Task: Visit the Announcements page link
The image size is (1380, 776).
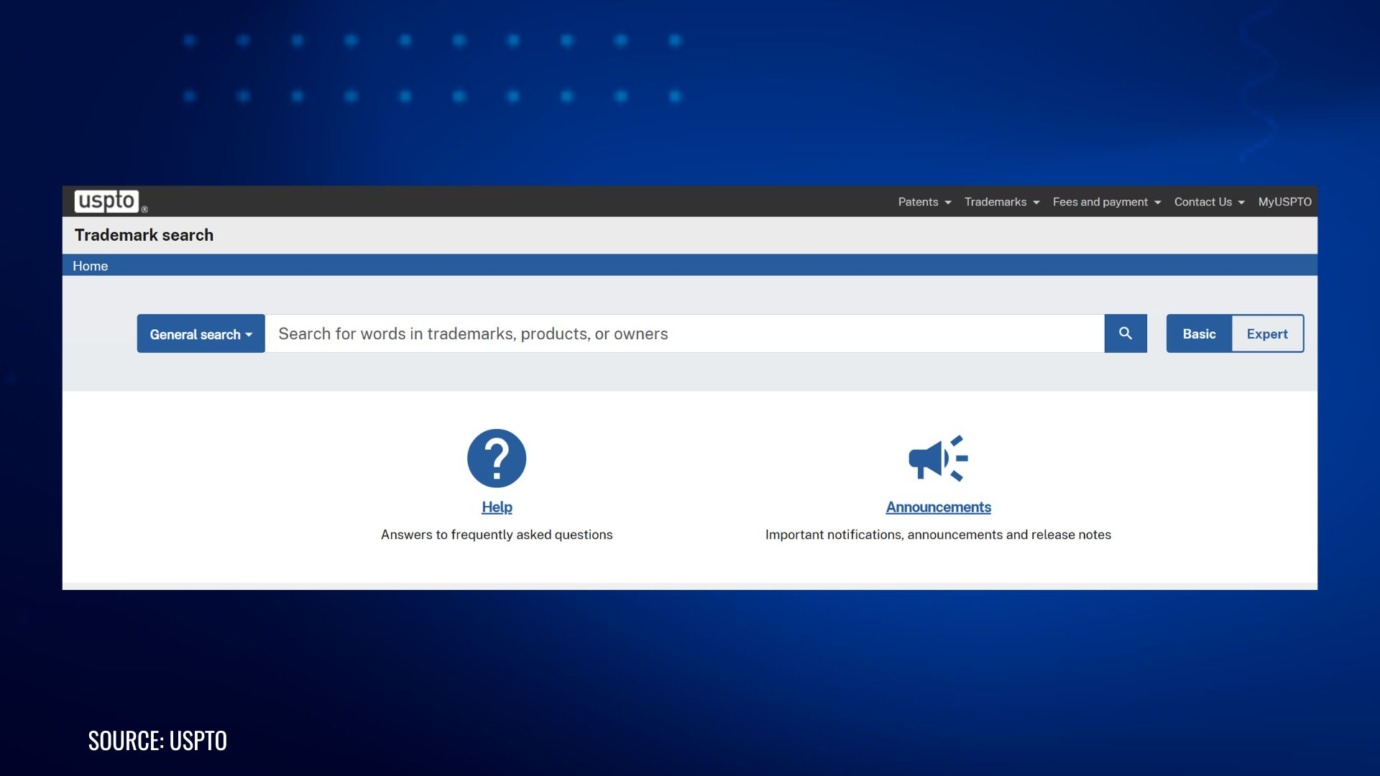Action: [x=937, y=506]
